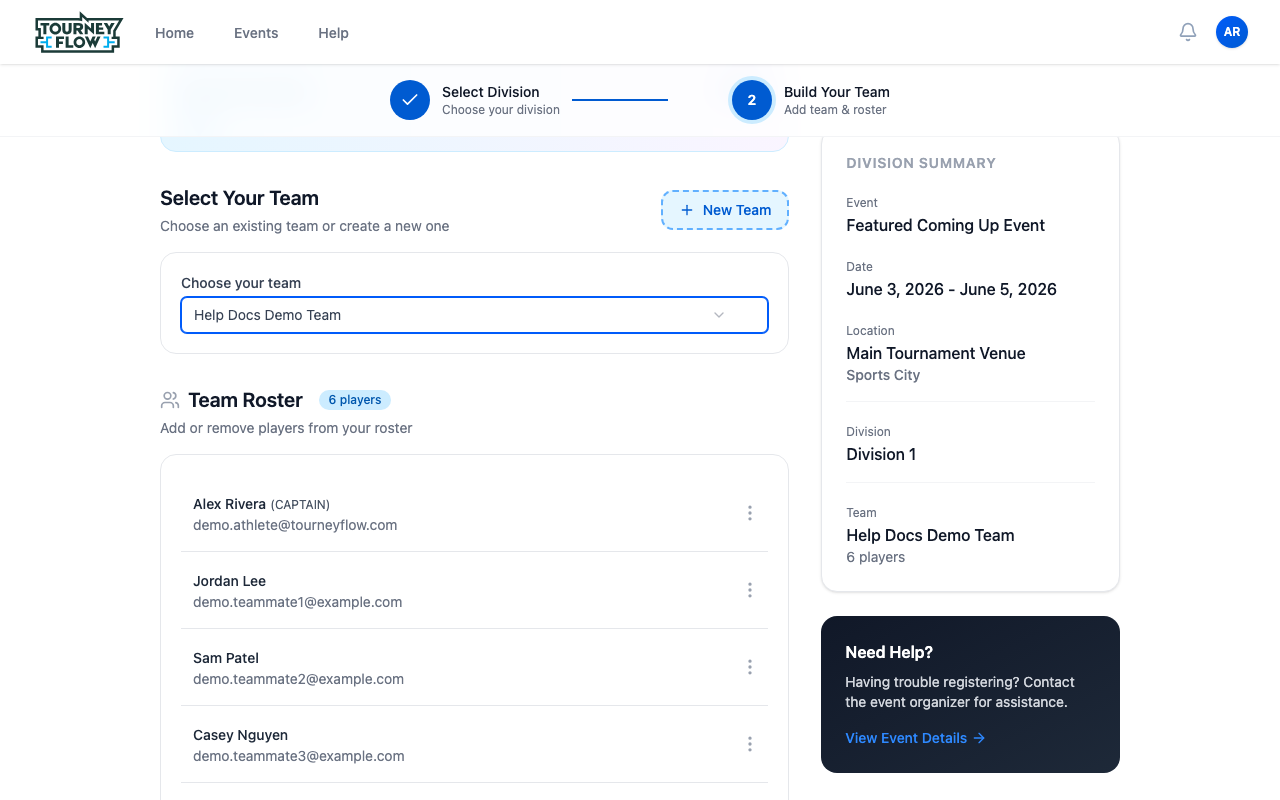
Task: Click the Select Division step label
Action: (491, 92)
